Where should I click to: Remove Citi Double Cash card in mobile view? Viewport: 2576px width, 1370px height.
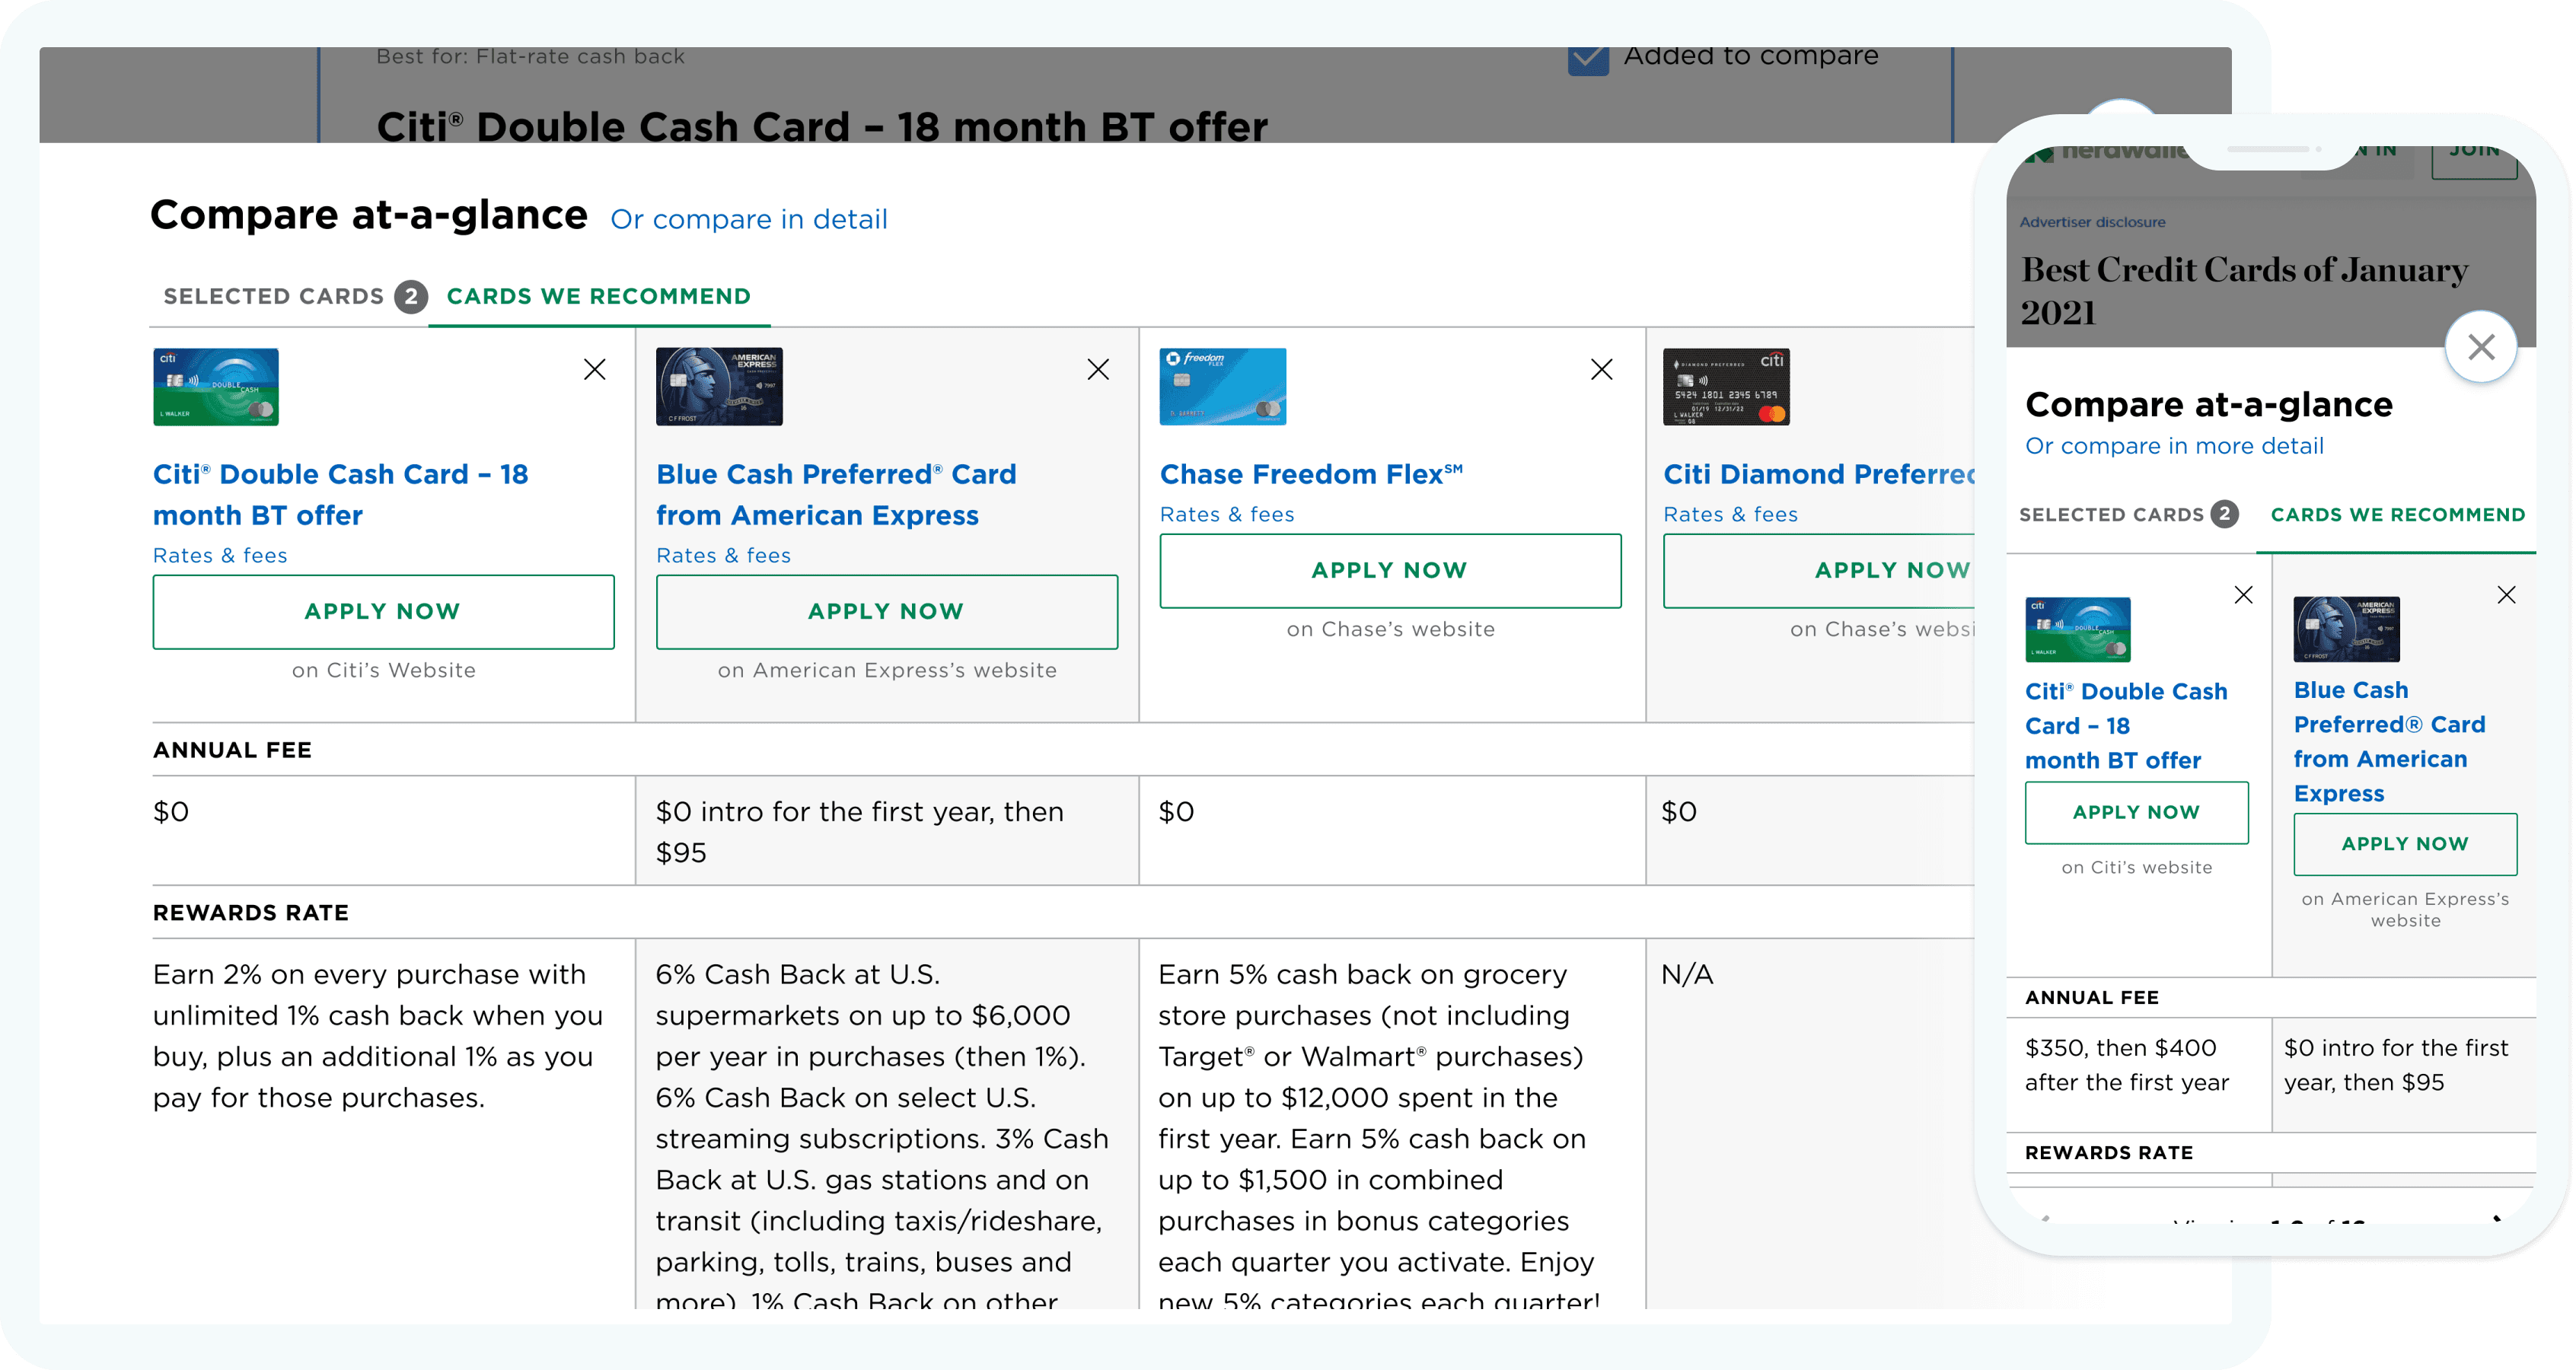tap(2243, 595)
